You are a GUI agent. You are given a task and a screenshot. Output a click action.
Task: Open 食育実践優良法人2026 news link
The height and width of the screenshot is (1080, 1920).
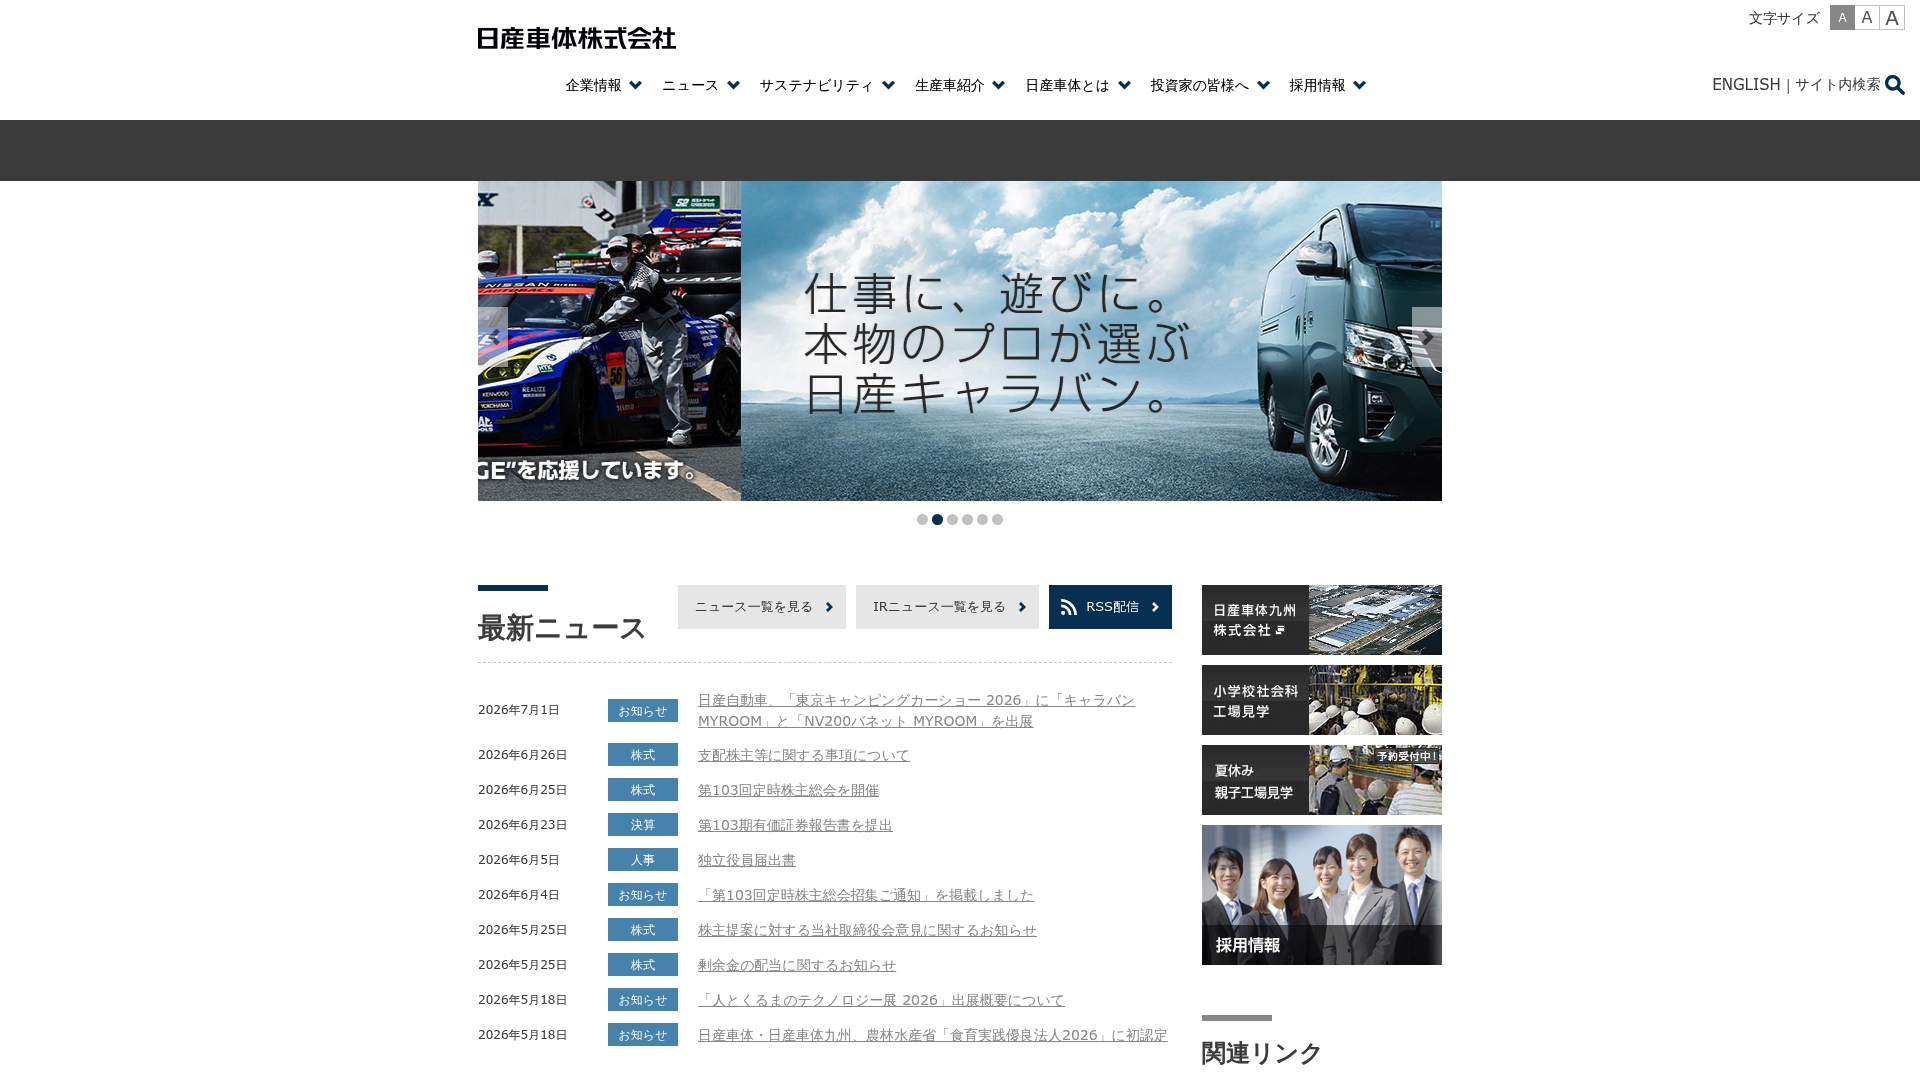point(933,1035)
